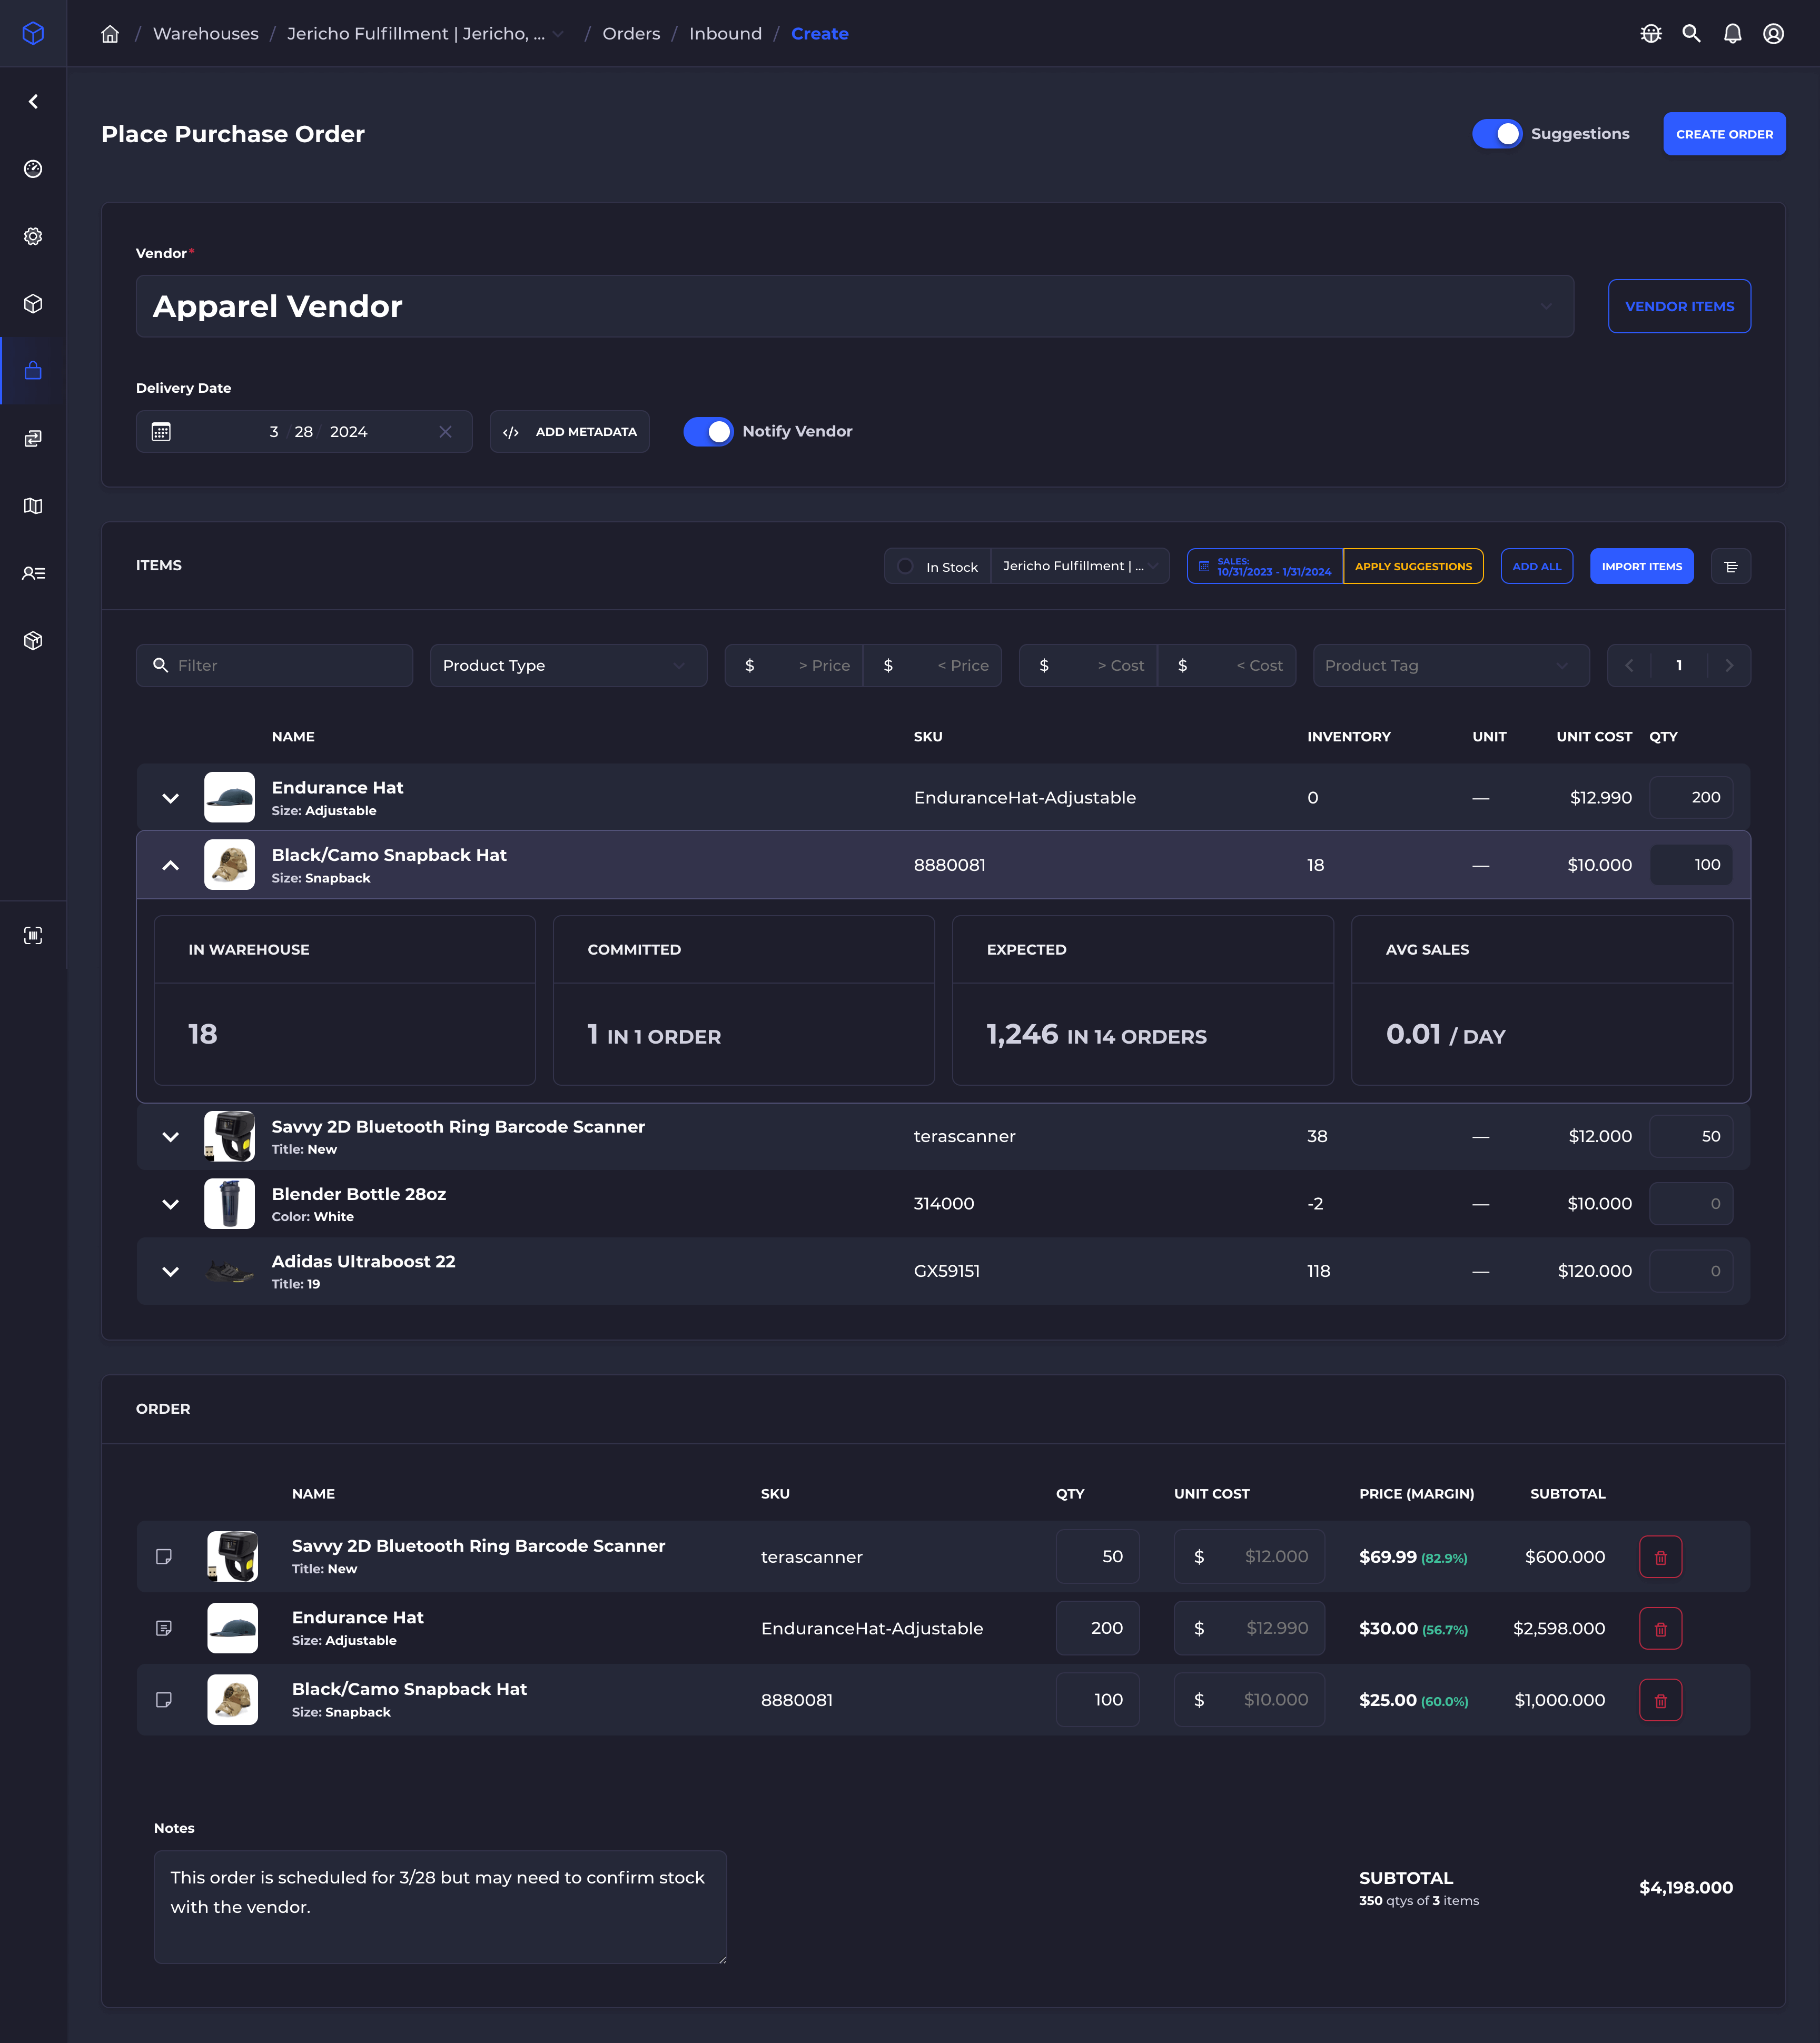Image resolution: width=1820 pixels, height=2043 pixels.
Task: Click the Create Order button
Action: point(1724,133)
